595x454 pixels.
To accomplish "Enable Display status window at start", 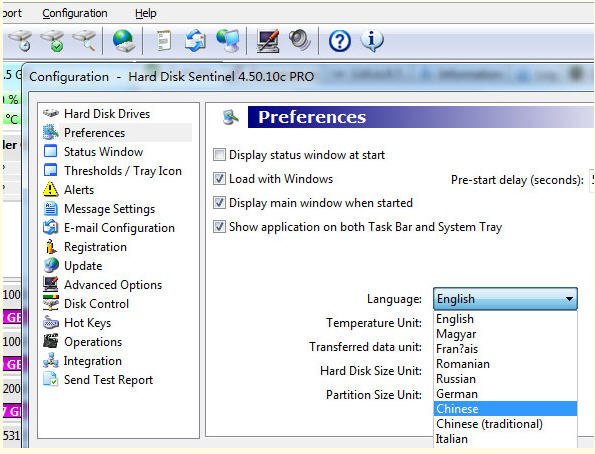I will [x=219, y=155].
